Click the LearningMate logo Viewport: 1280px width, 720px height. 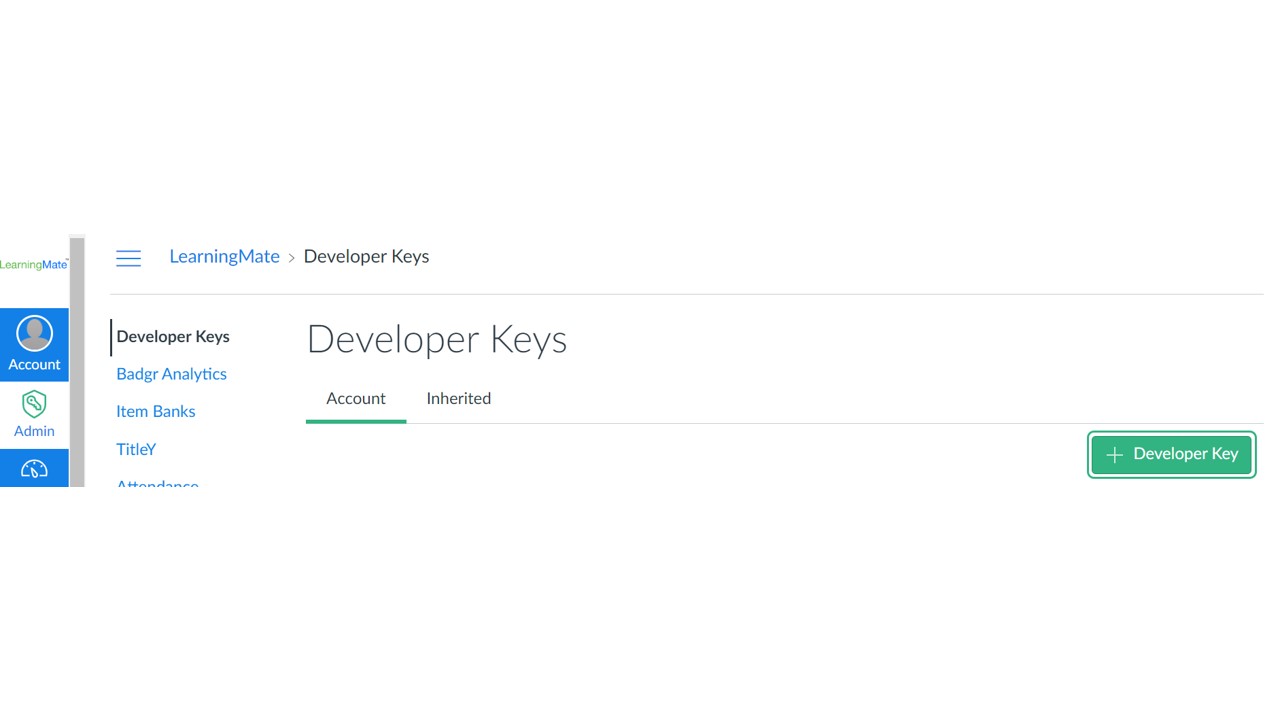[34, 265]
